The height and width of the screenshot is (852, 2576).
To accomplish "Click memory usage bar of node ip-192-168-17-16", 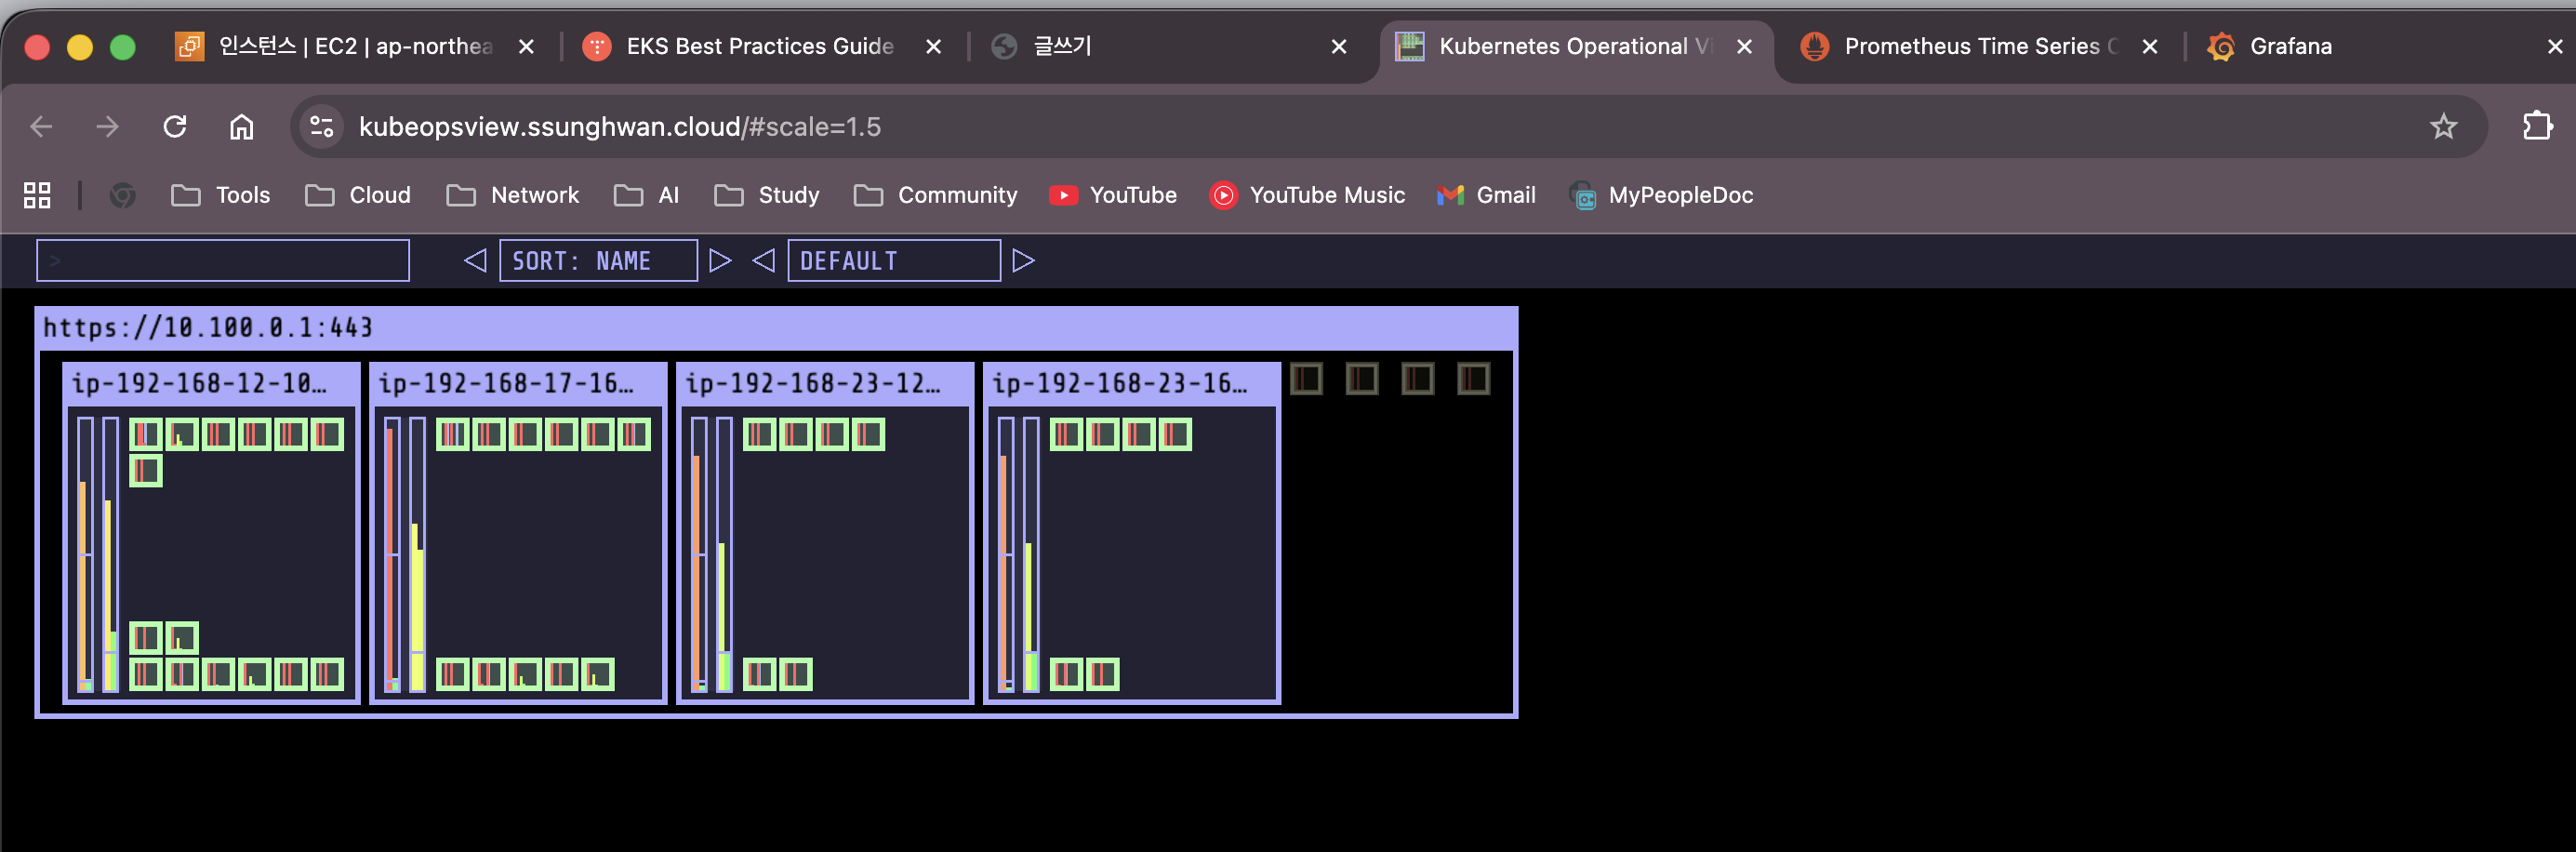I will pos(418,554).
